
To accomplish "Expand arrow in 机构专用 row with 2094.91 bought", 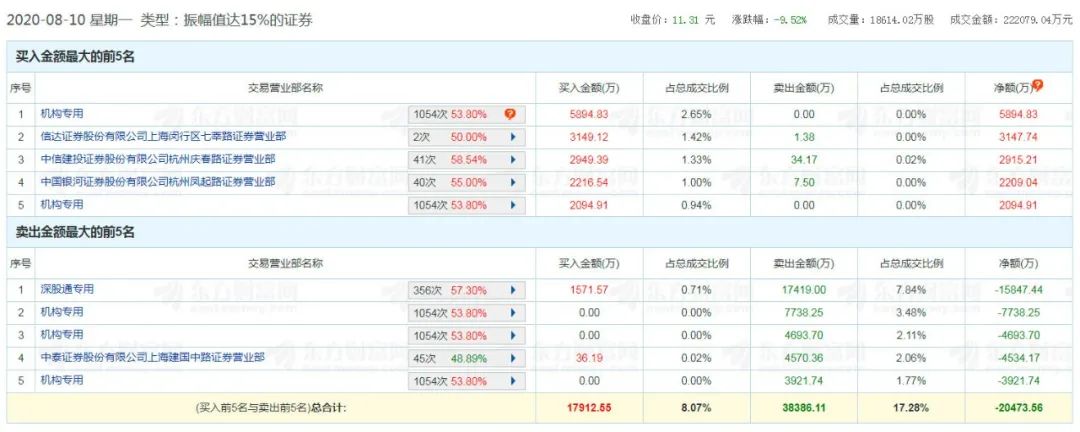I will pyautogui.click(x=513, y=205).
